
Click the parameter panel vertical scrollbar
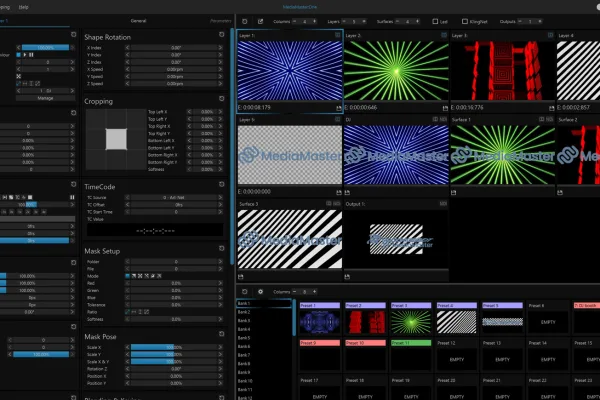click(232, 145)
